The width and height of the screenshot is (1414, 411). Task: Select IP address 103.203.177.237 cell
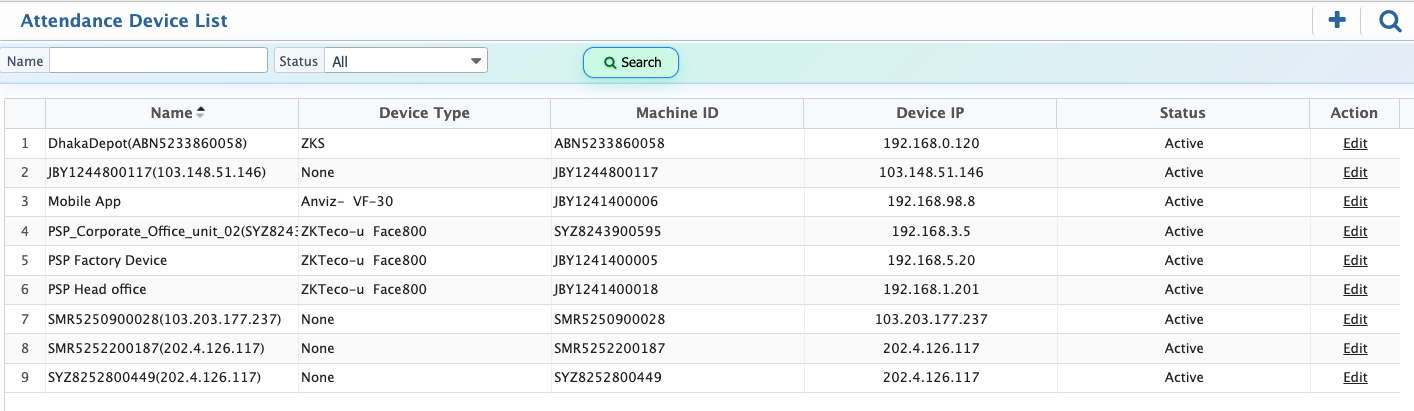[930, 319]
